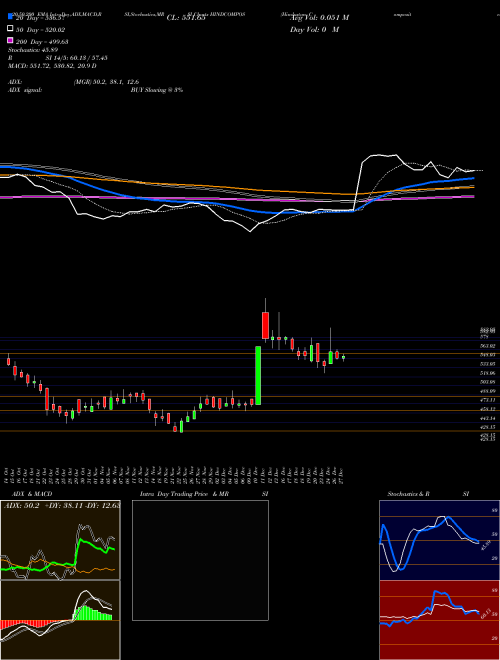Click the 'CL: 551.65' closing price text
This screenshot has width=500, height=660.
coord(186,18)
